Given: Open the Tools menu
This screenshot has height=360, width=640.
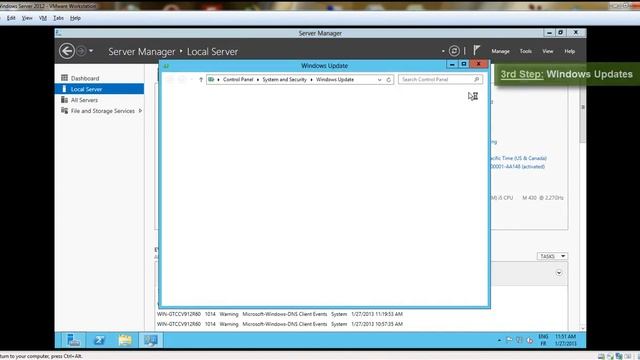Looking at the screenshot, I should tap(526, 51).
